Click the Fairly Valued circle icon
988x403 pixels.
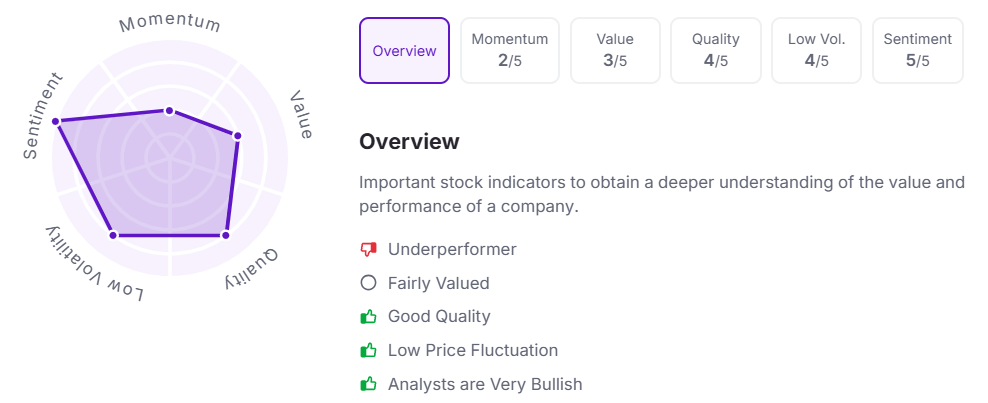[x=368, y=283]
